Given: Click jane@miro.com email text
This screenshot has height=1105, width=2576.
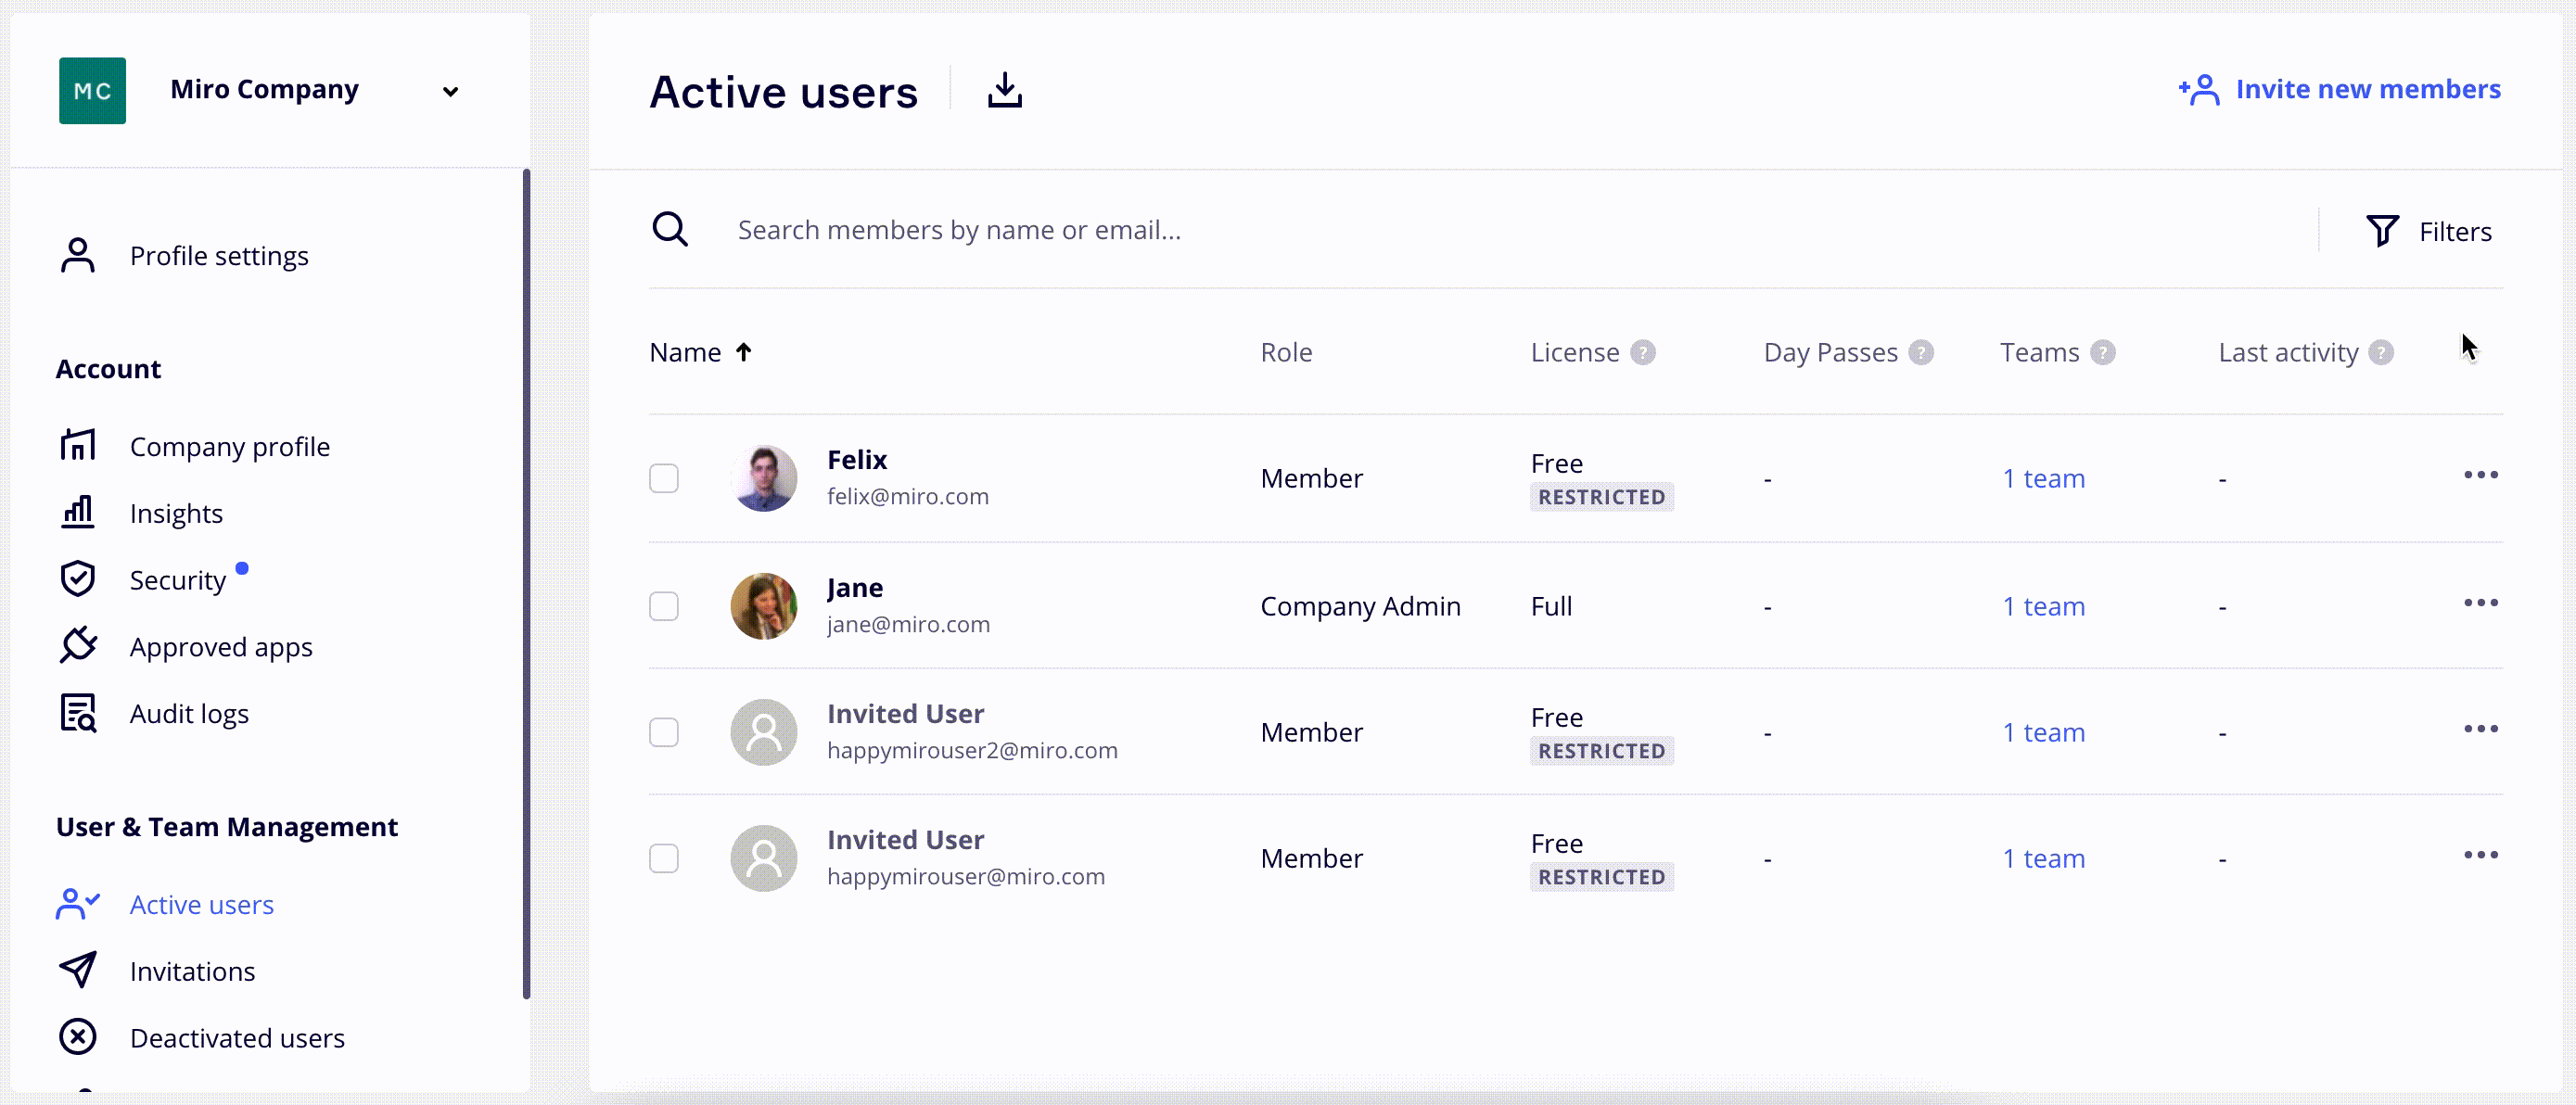Looking at the screenshot, I should pyautogui.click(x=908, y=624).
